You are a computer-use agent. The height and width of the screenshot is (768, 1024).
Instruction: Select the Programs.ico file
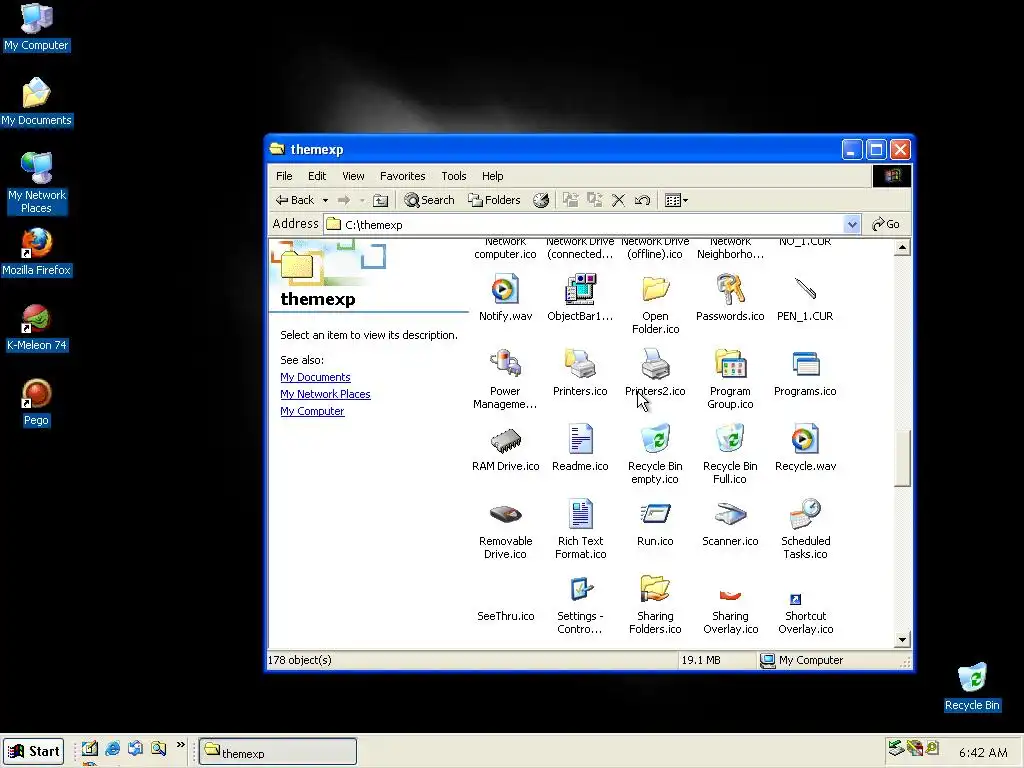(x=805, y=364)
